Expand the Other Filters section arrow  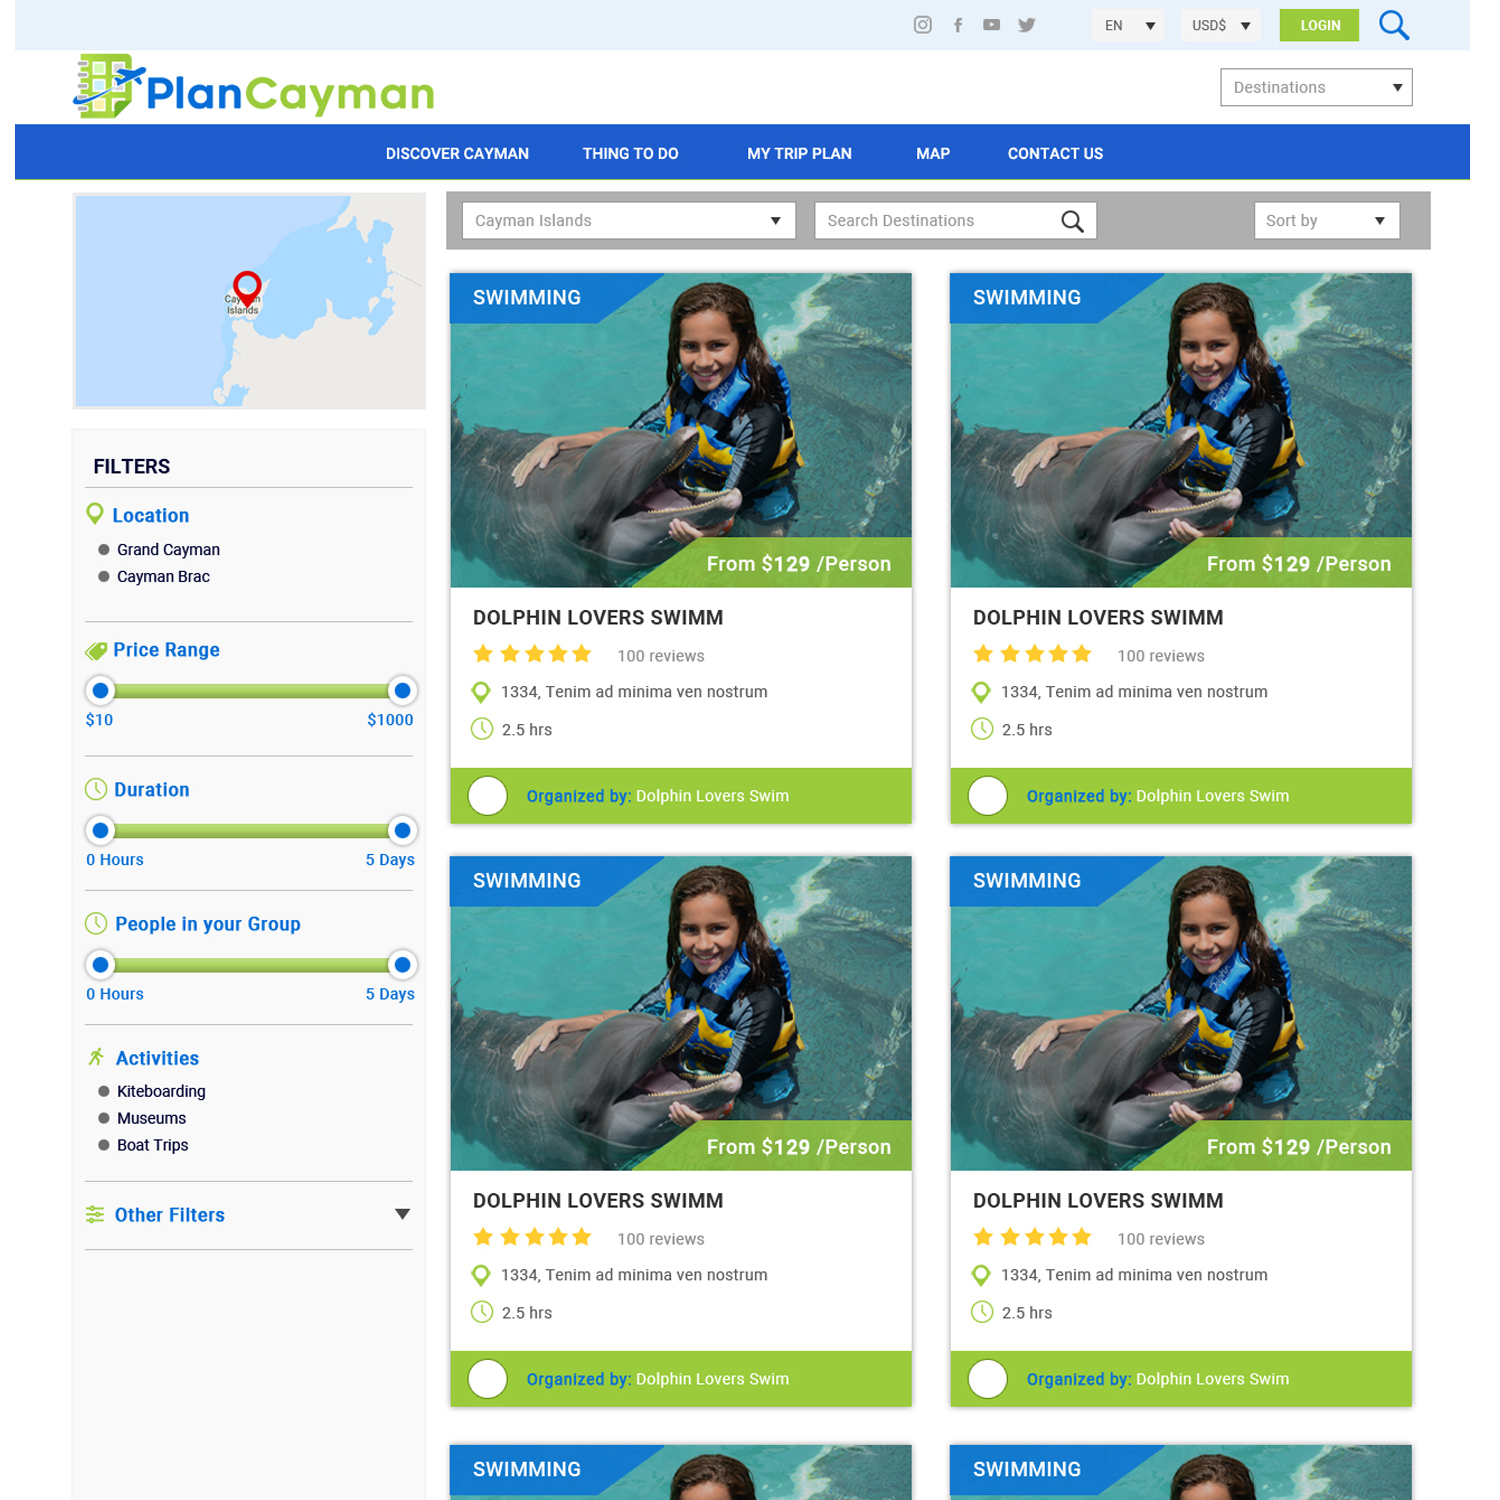402,1214
